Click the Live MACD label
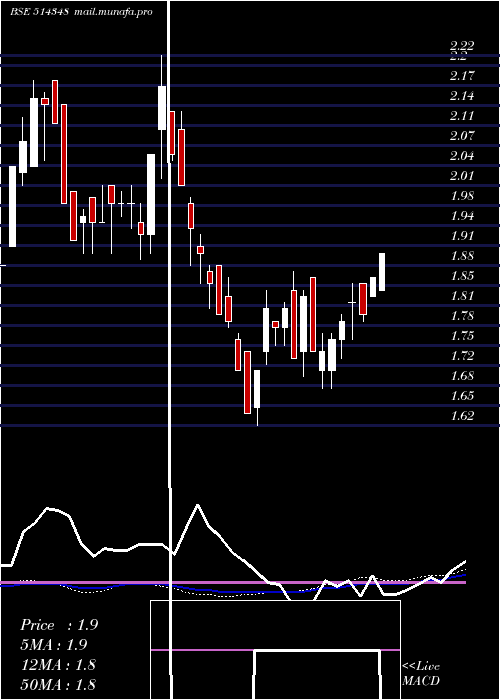Viewport: 500px width, 700px height. tap(421, 673)
